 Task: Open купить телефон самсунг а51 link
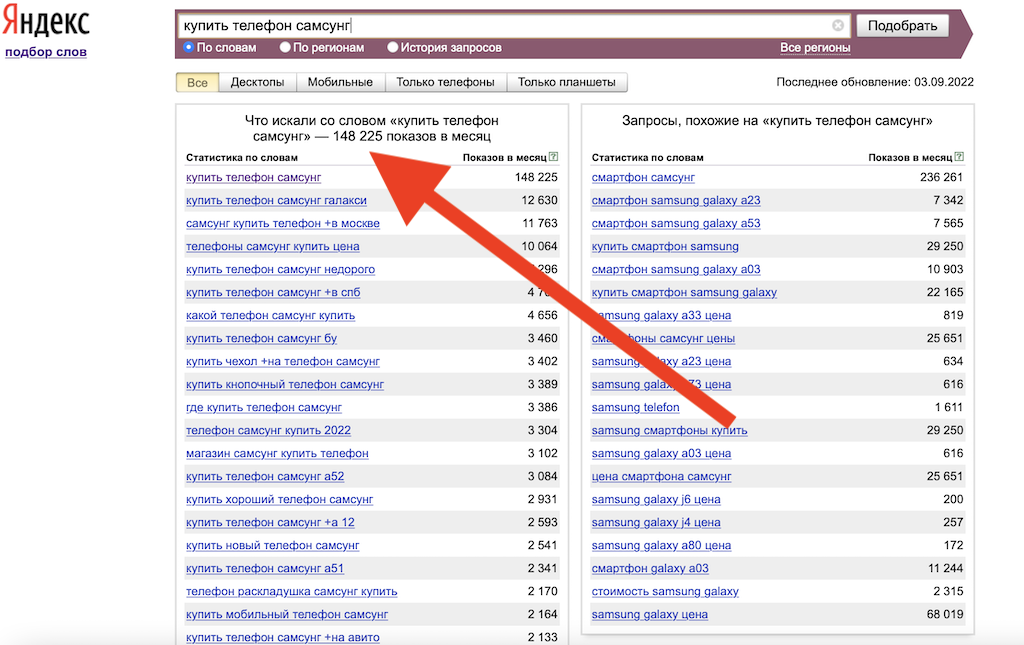[x=265, y=569]
